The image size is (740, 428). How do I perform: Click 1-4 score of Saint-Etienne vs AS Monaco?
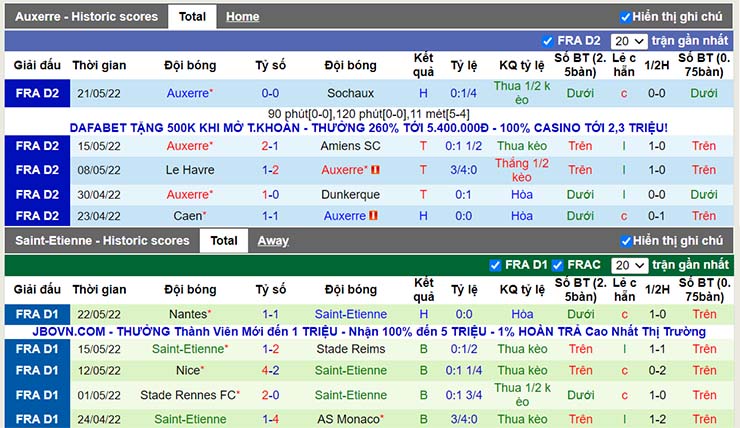(x=270, y=419)
